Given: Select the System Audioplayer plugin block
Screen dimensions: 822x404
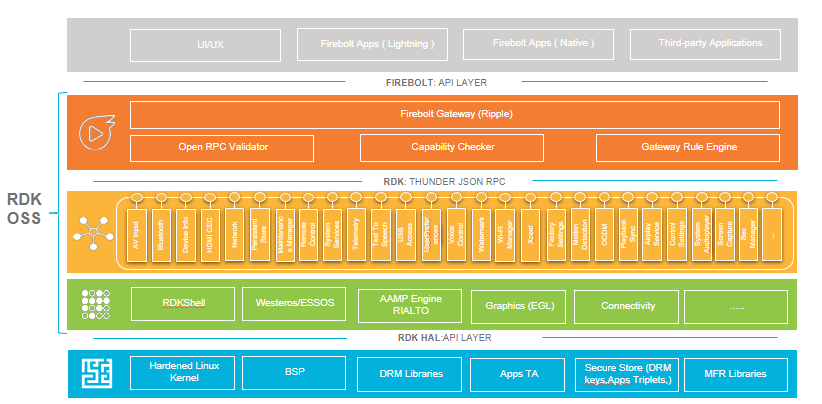Looking at the screenshot, I should tap(701, 235).
